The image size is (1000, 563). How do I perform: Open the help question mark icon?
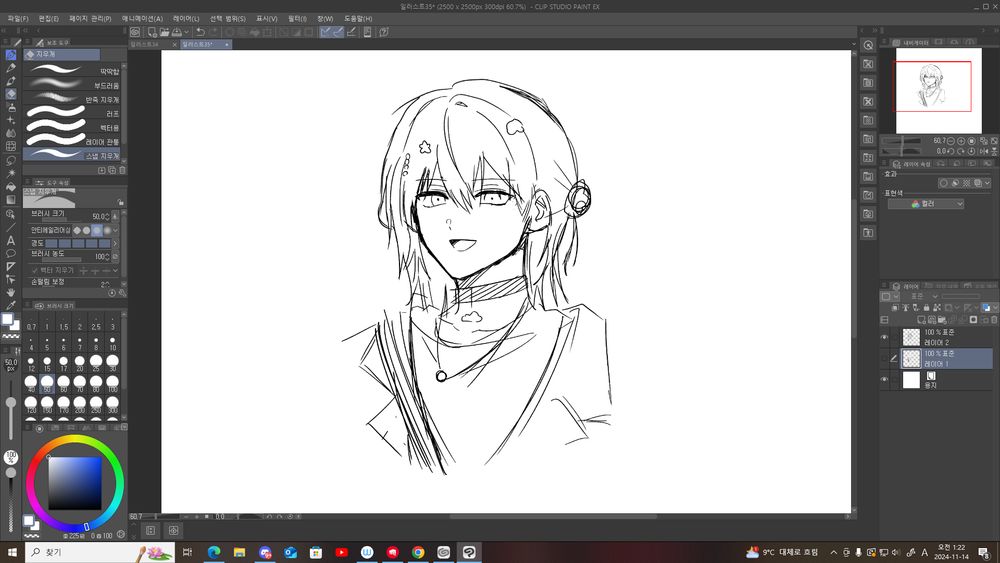(x=383, y=32)
